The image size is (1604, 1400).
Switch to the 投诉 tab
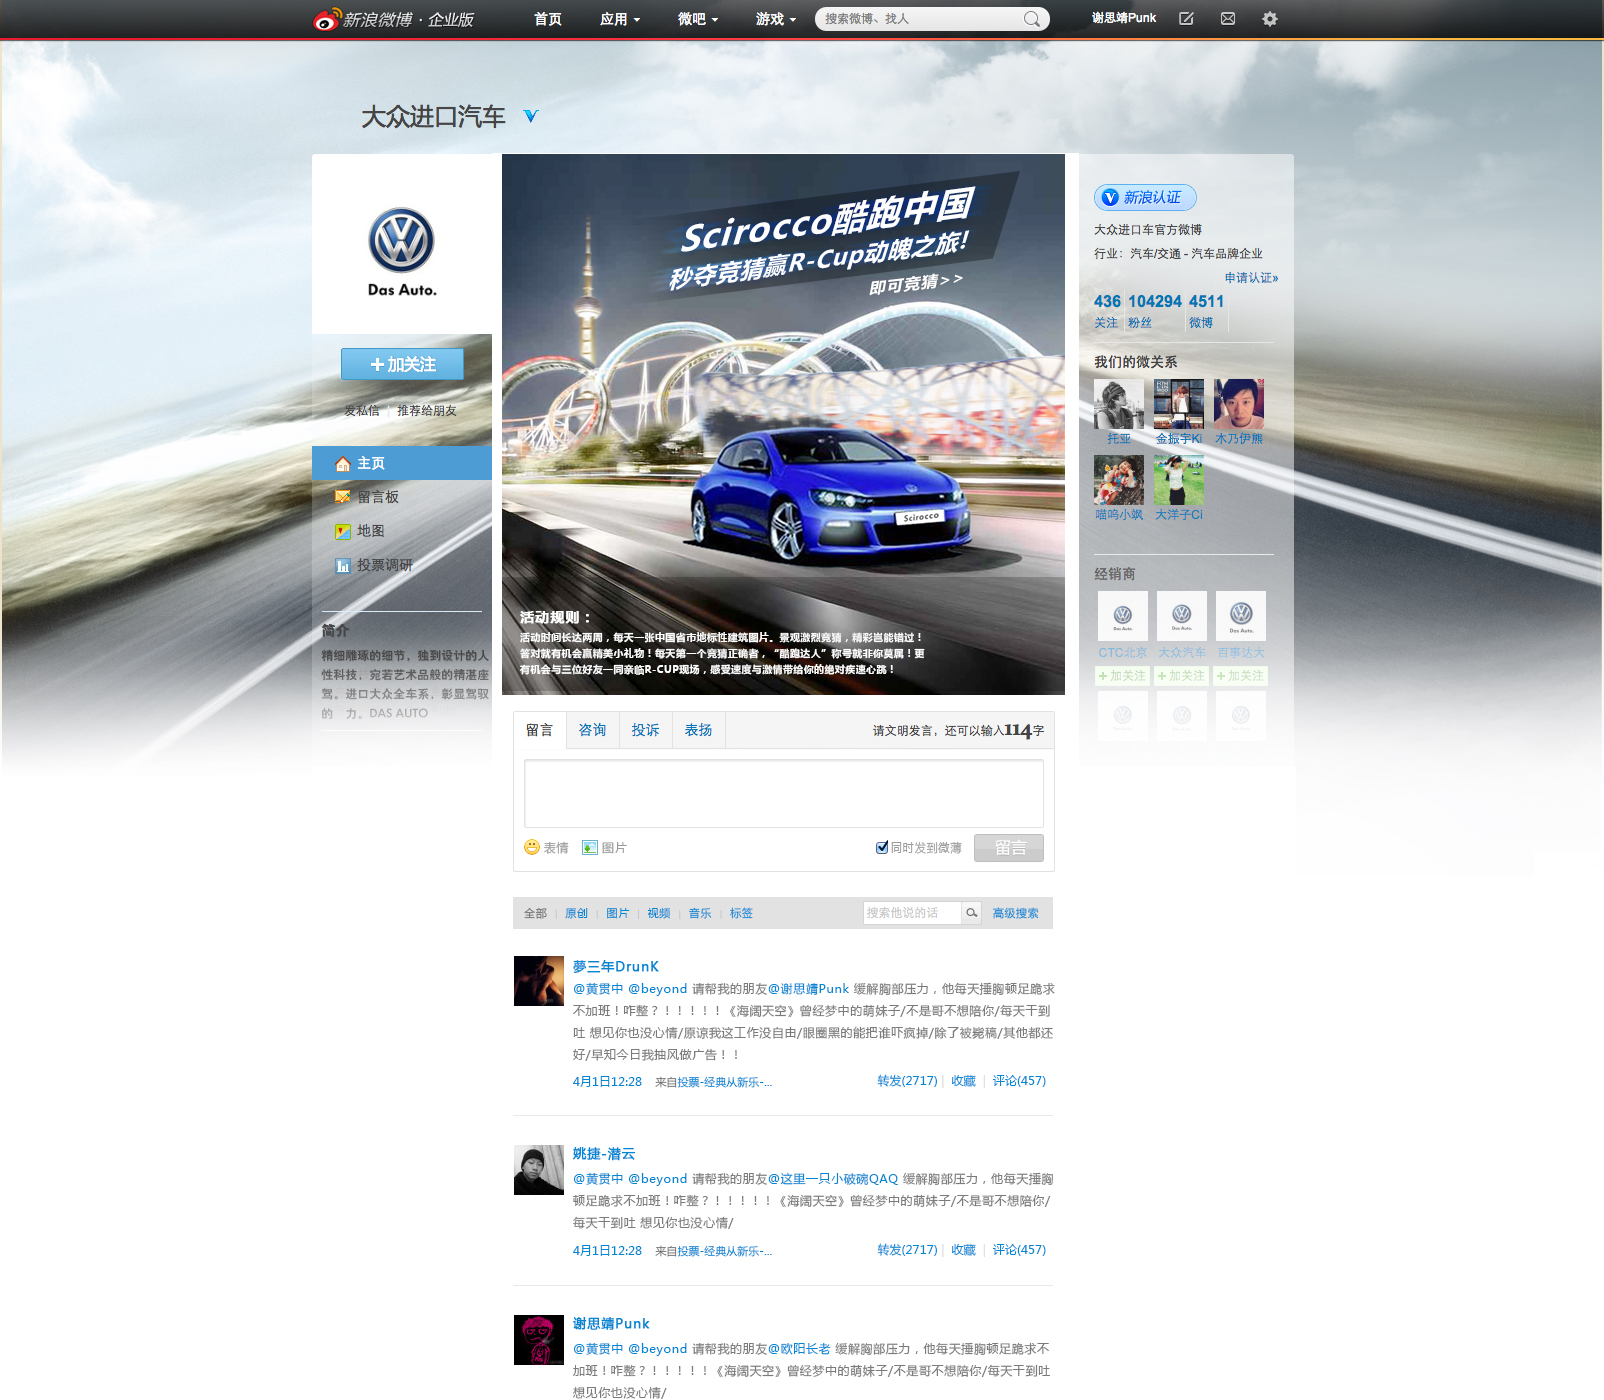646,730
